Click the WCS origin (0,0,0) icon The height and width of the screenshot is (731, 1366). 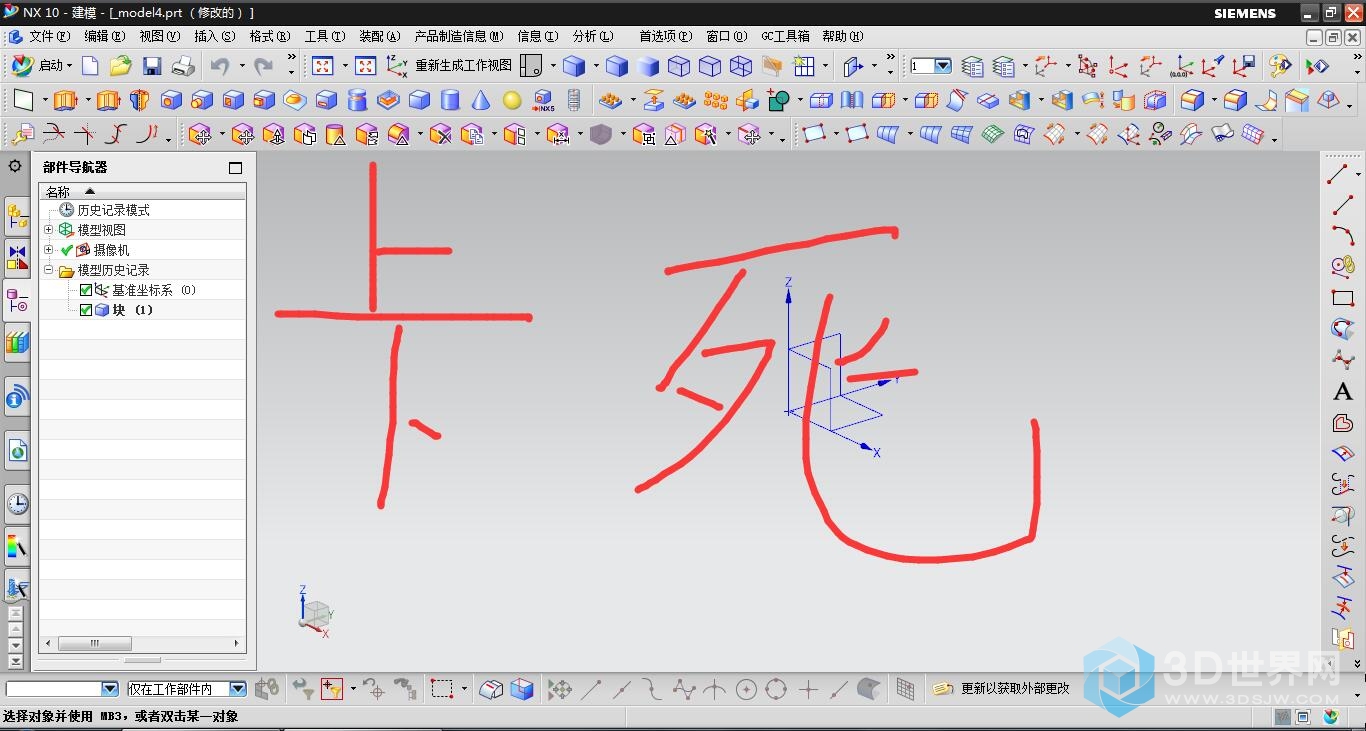pos(1181,66)
